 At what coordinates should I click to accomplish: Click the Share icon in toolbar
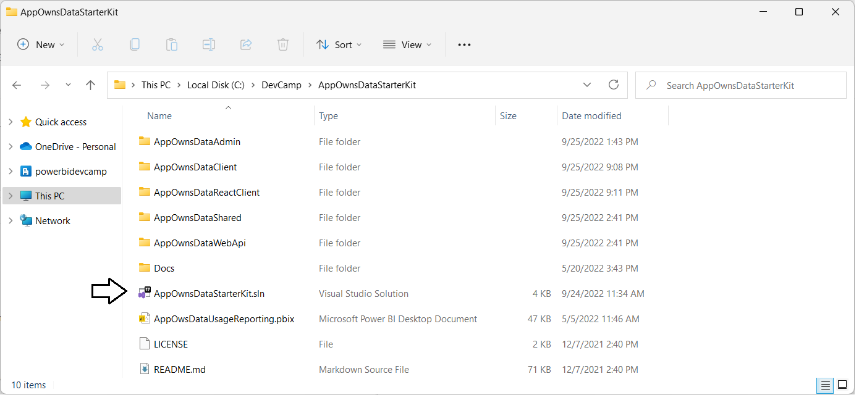(x=246, y=45)
